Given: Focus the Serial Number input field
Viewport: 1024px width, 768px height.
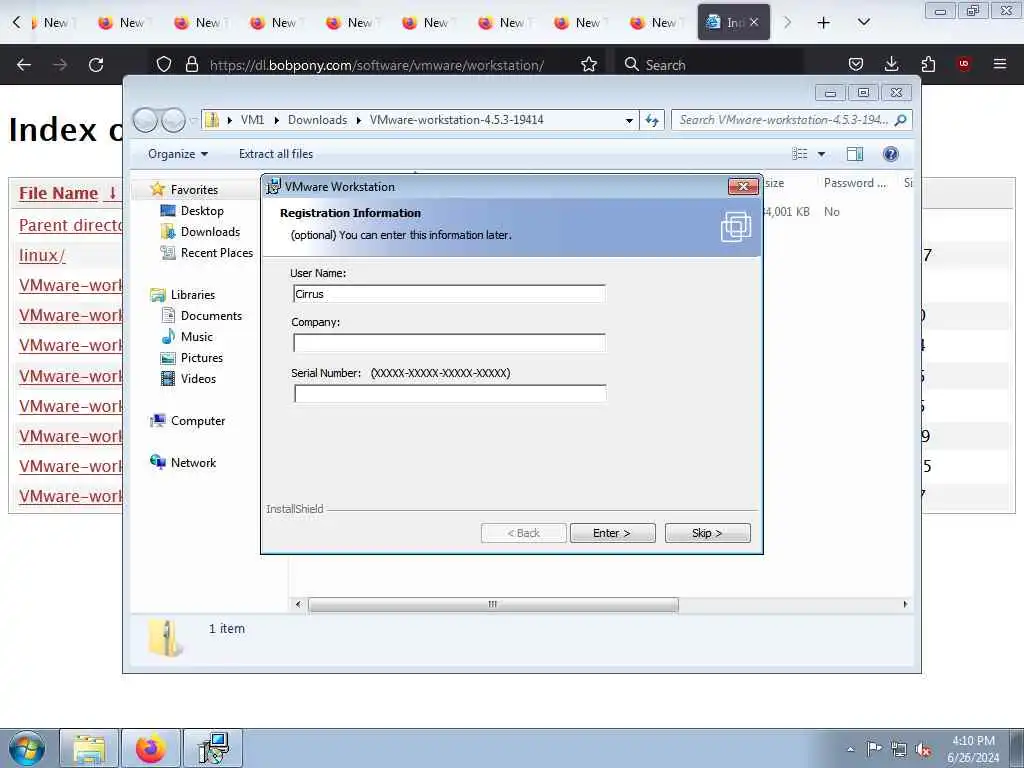Looking at the screenshot, I should click(450, 393).
